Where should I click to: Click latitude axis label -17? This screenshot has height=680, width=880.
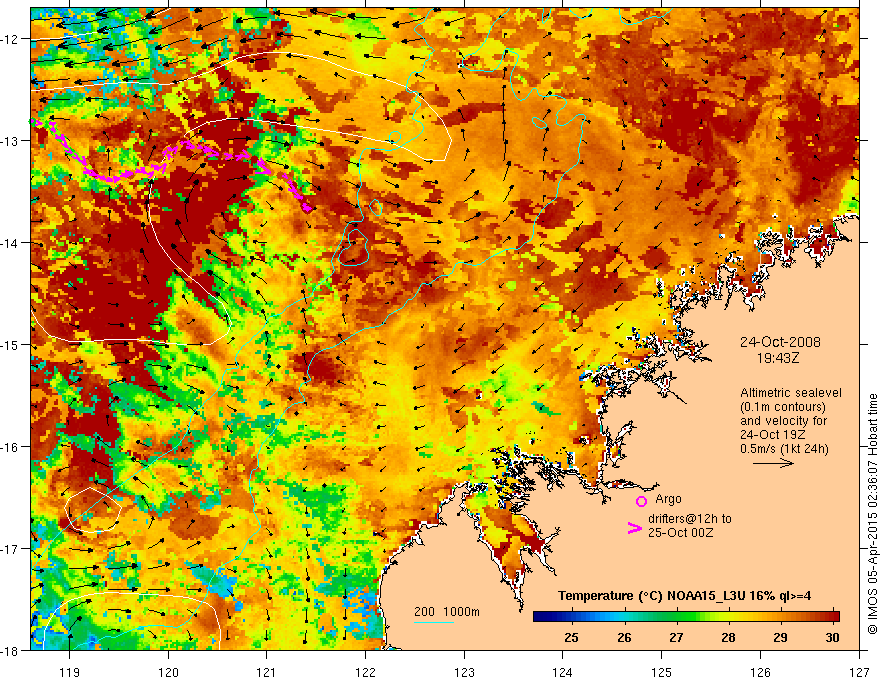(x=10, y=548)
